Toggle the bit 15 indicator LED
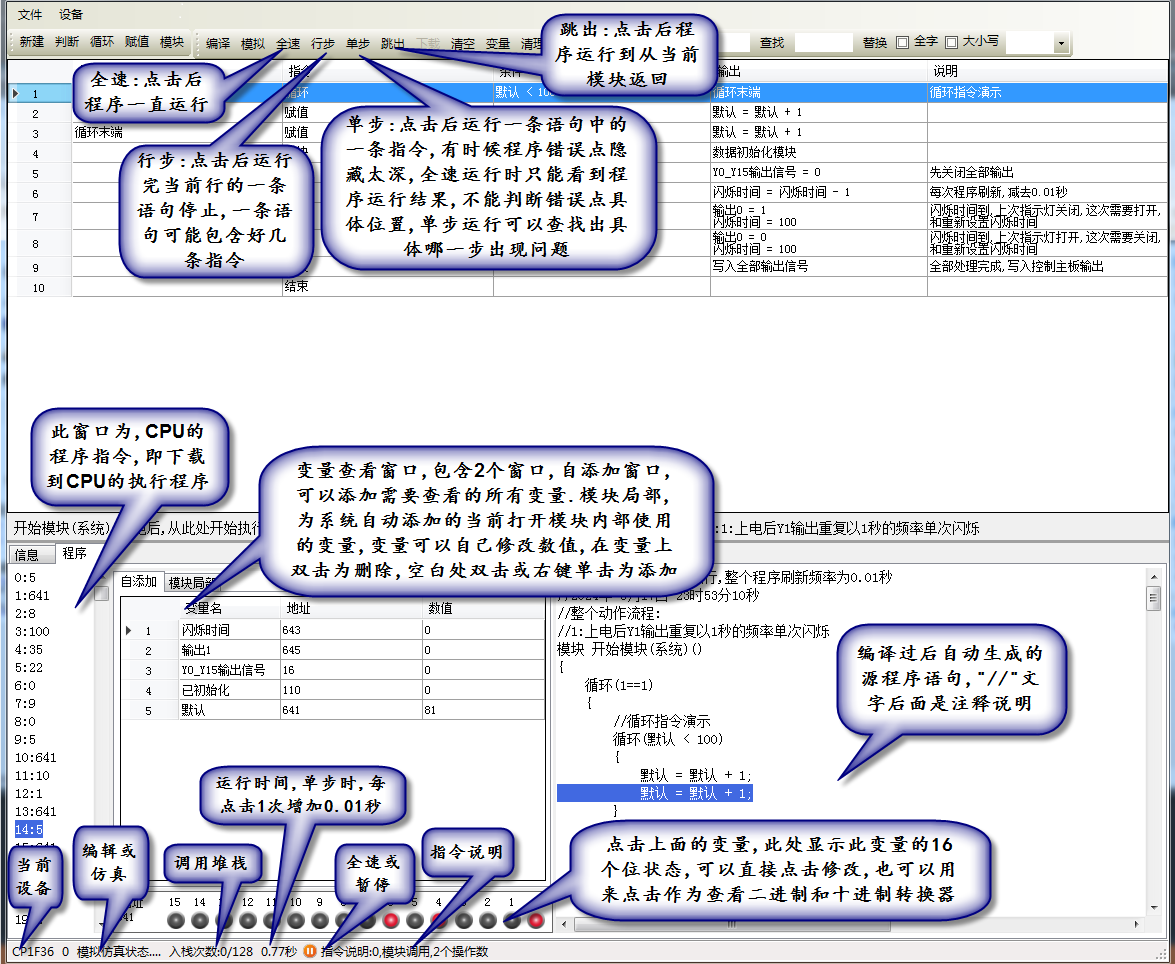The height and width of the screenshot is (964, 1175). click(x=174, y=920)
